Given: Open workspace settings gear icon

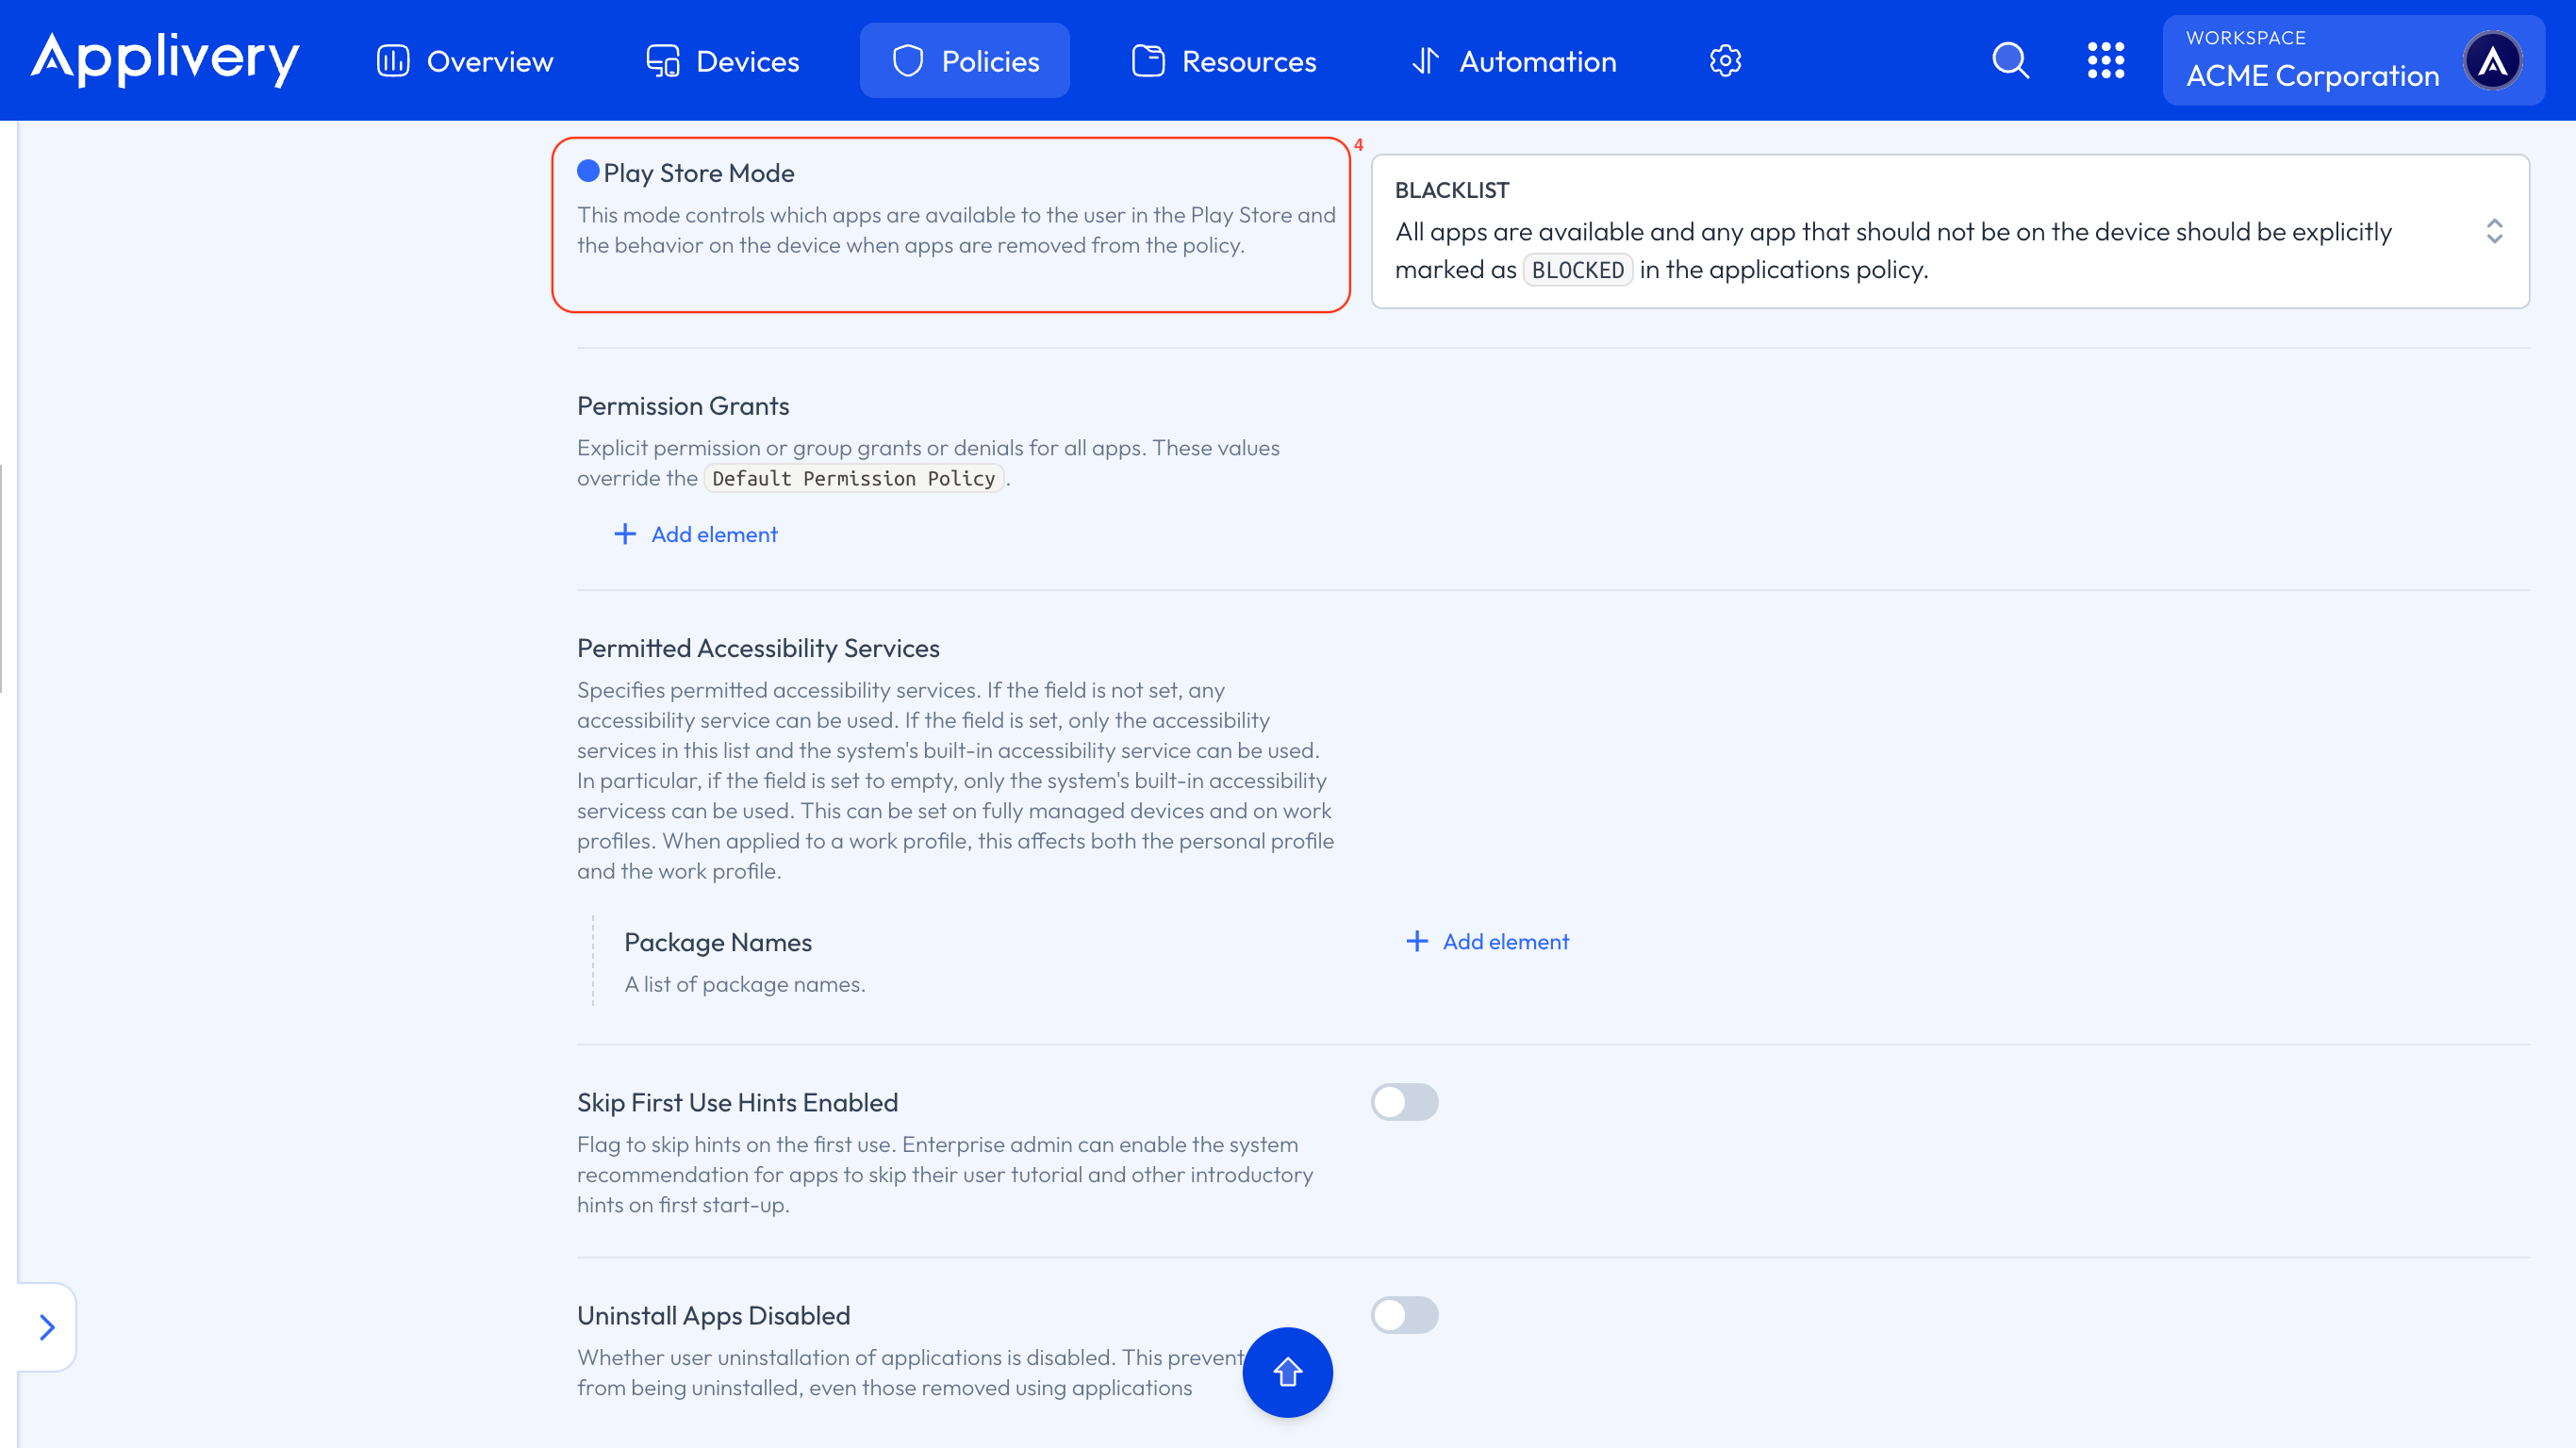Looking at the screenshot, I should tap(1725, 59).
